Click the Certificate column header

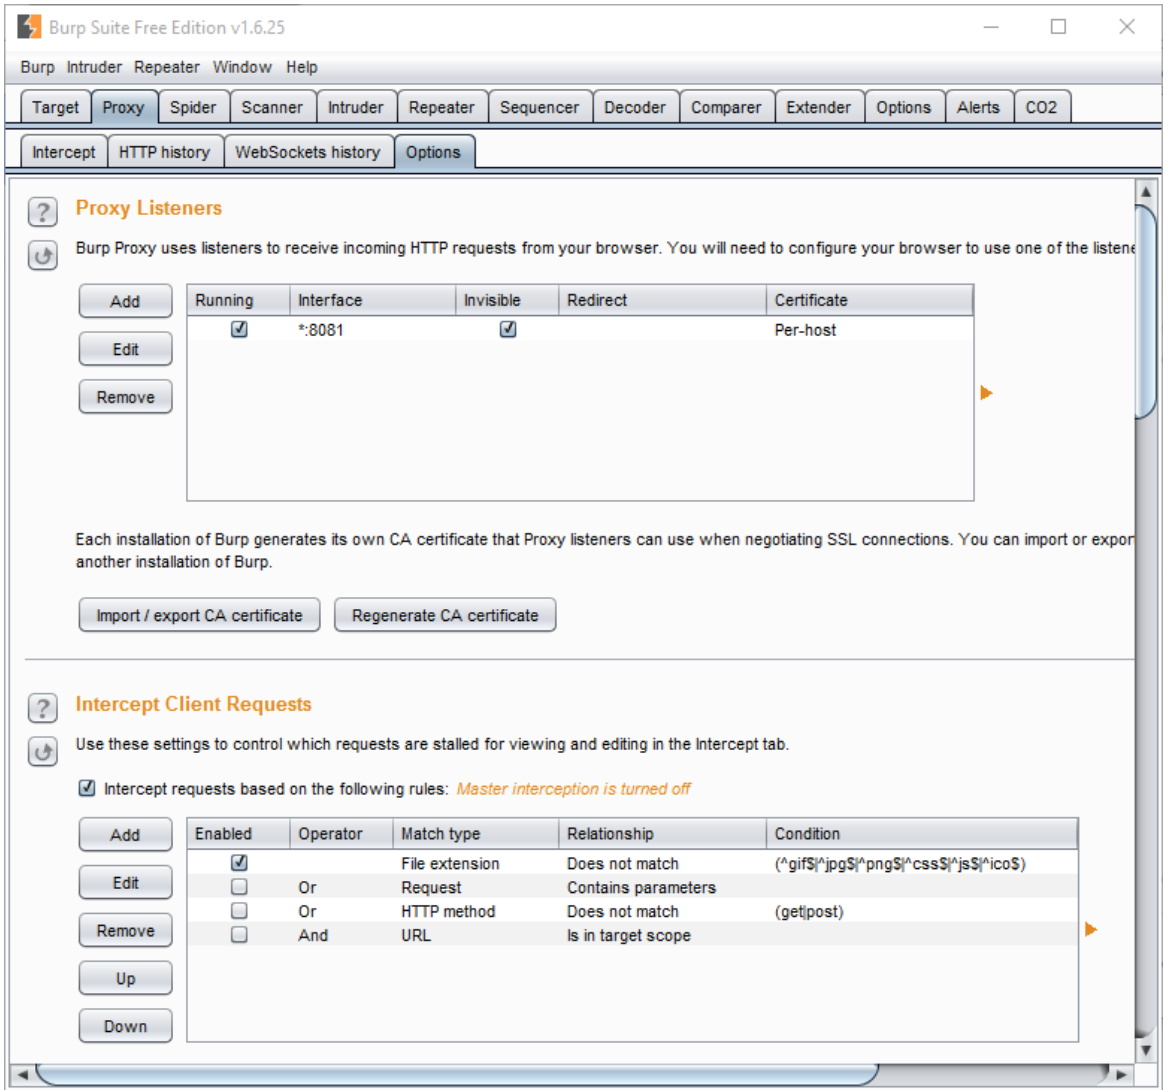(869, 300)
